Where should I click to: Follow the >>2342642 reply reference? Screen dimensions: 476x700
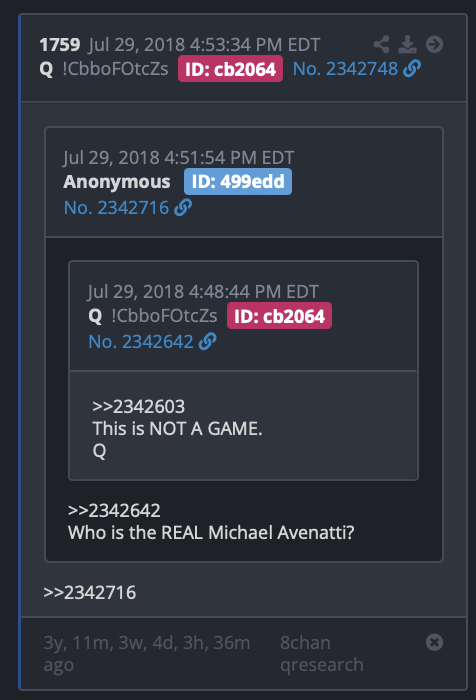coord(114,510)
